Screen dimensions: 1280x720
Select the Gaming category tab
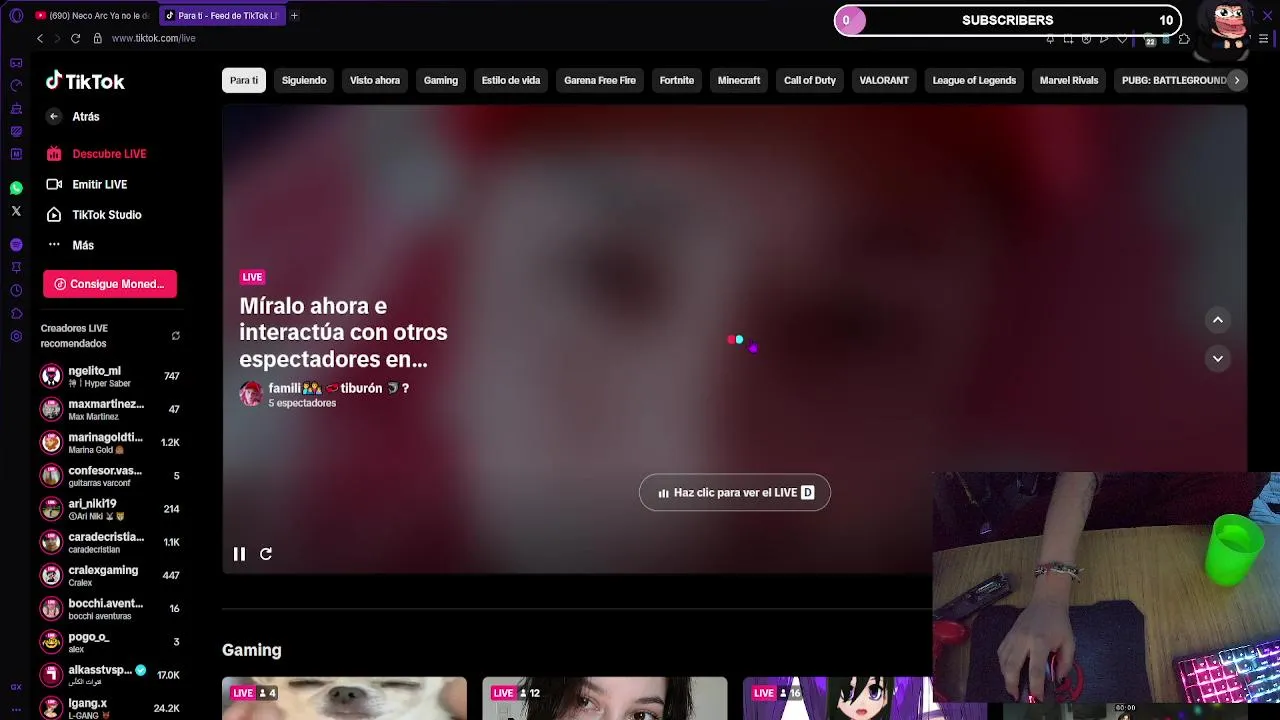click(x=441, y=80)
